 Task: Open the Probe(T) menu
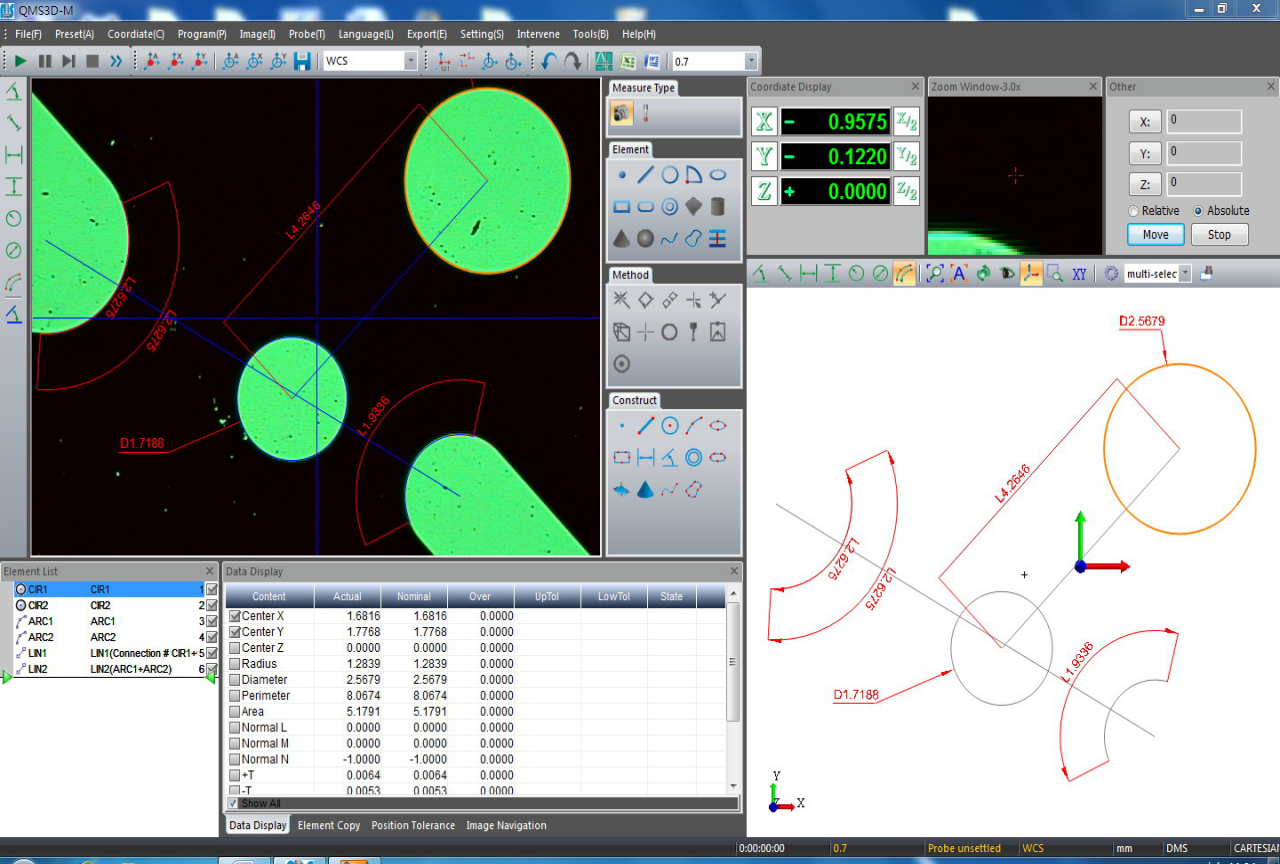[x=307, y=34]
